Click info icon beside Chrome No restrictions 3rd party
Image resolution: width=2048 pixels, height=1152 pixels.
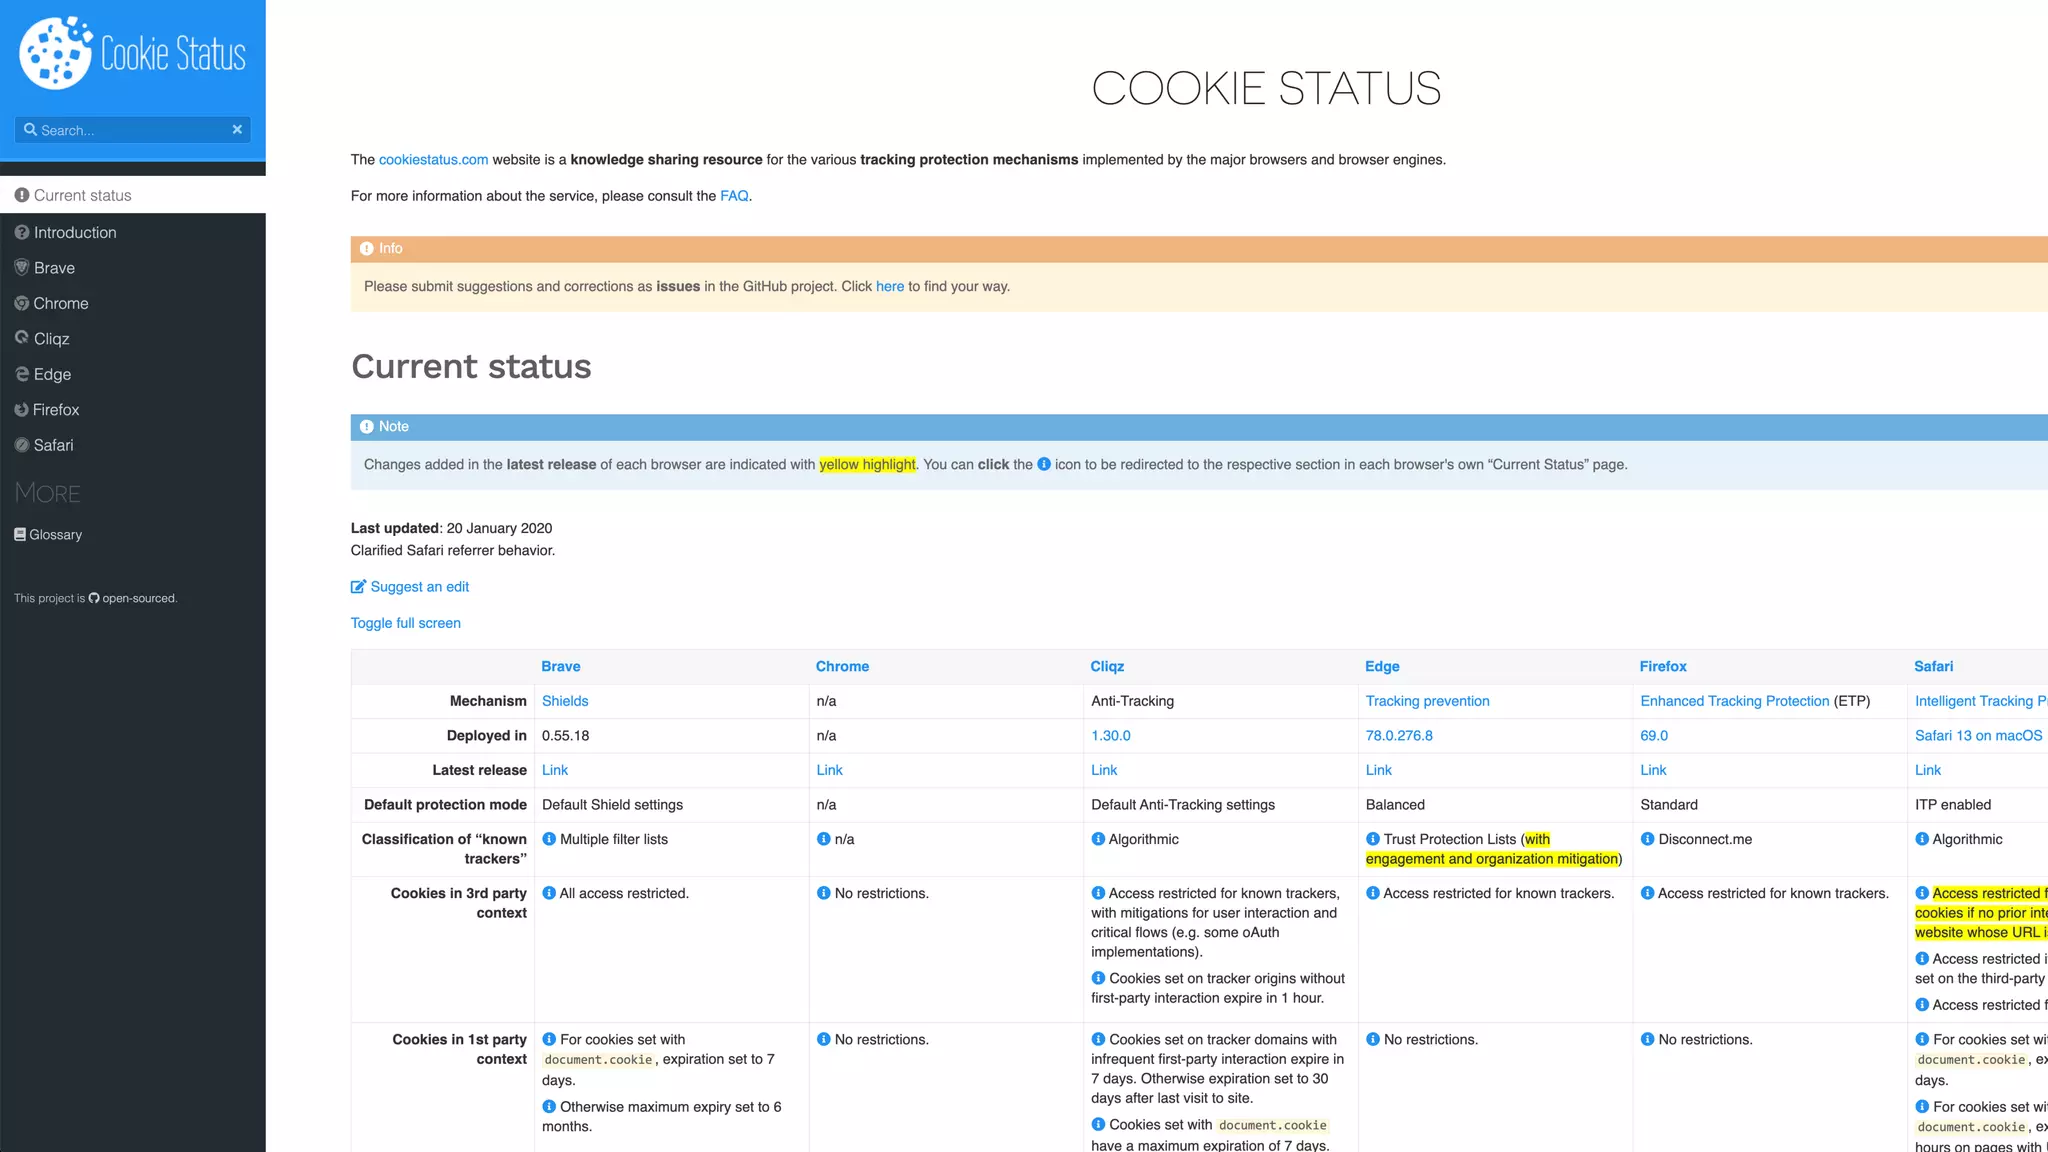[x=823, y=893]
